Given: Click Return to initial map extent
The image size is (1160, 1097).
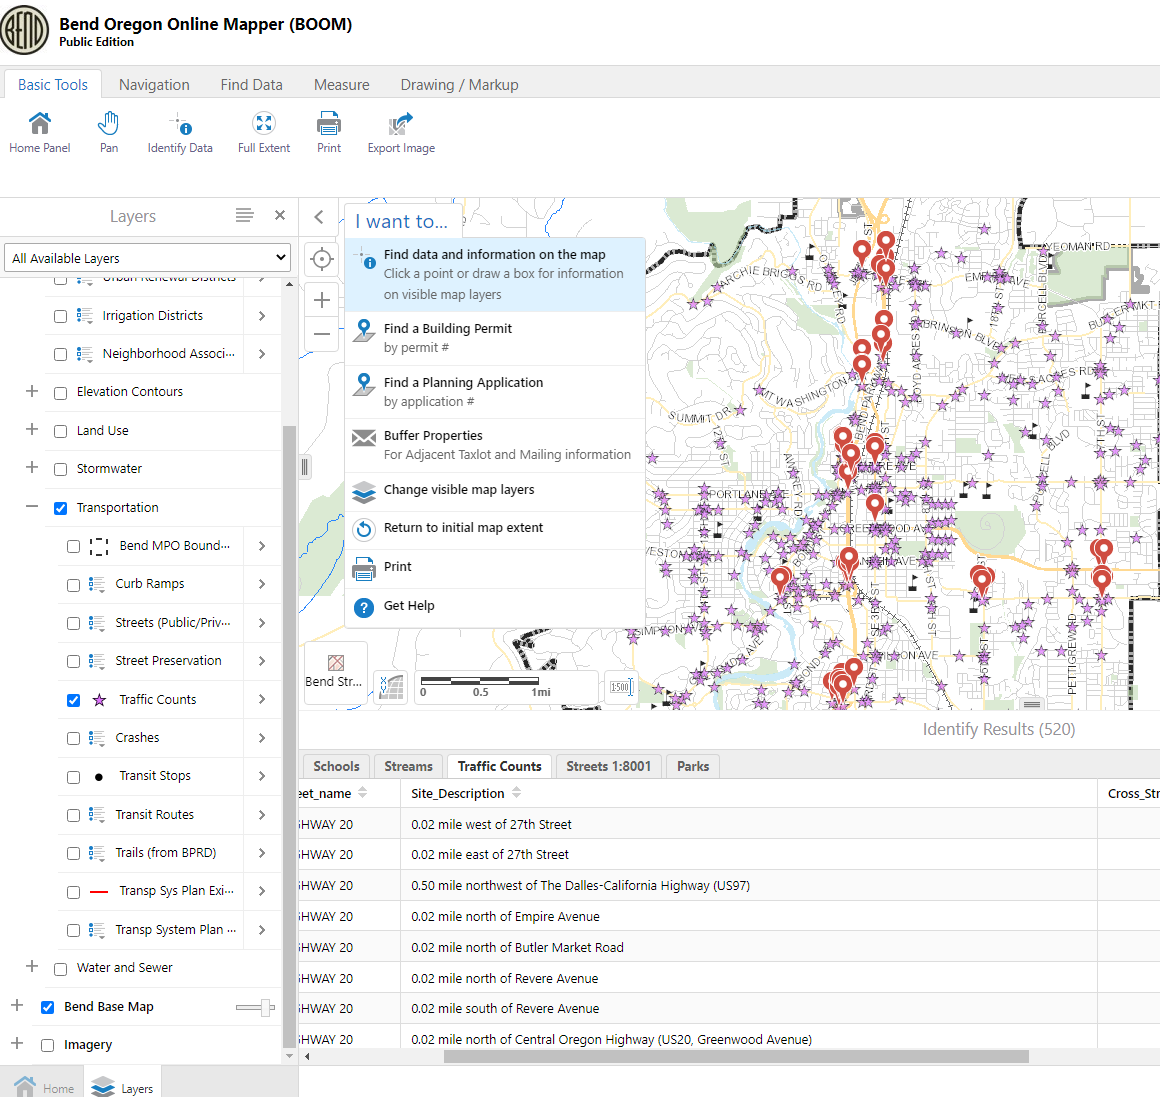Looking at the screenshot, I should (x=463, y=528).
